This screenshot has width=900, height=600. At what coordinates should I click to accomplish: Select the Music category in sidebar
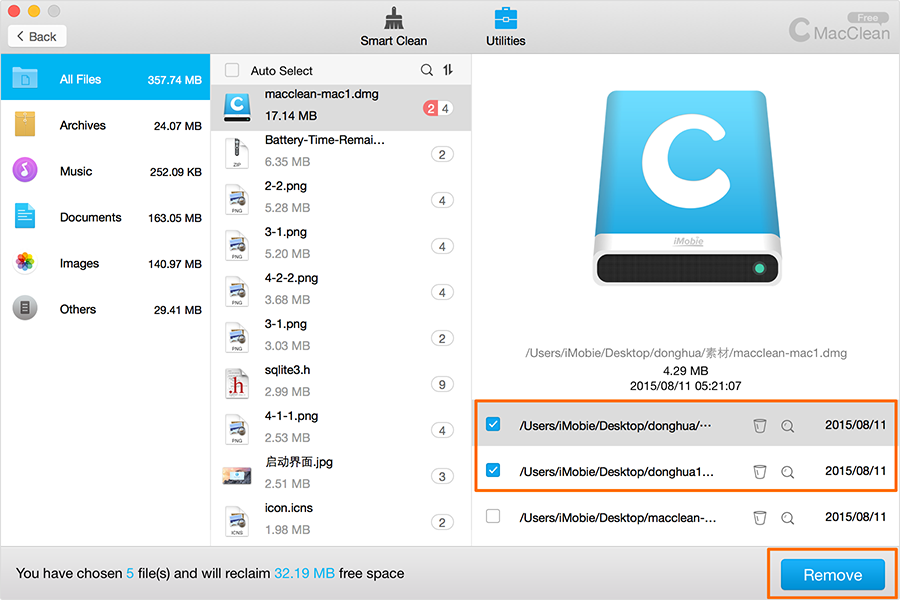point(76,171)
